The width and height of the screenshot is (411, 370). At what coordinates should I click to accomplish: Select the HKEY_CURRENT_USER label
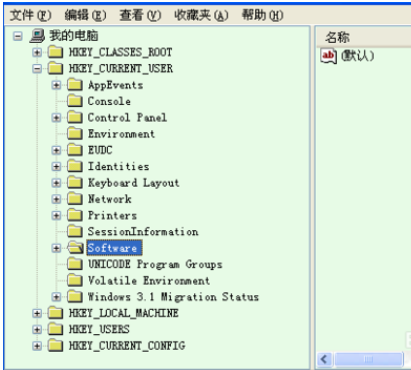pos(121,69)
